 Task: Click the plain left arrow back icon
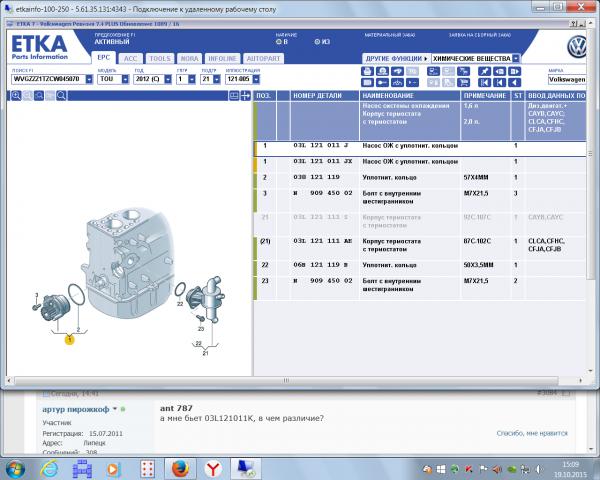coord(514,82)
